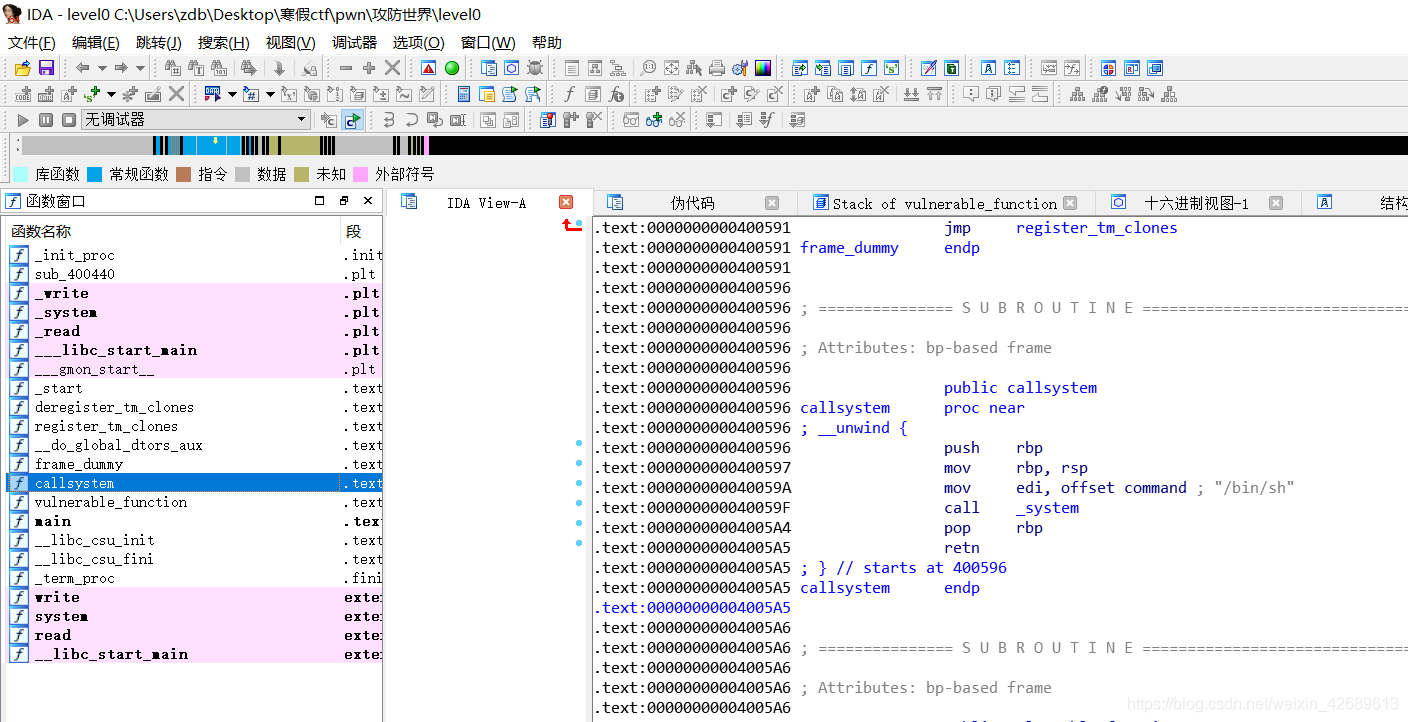Click the bug debugger icon
Screen dimensions: 1408x722
535,68
